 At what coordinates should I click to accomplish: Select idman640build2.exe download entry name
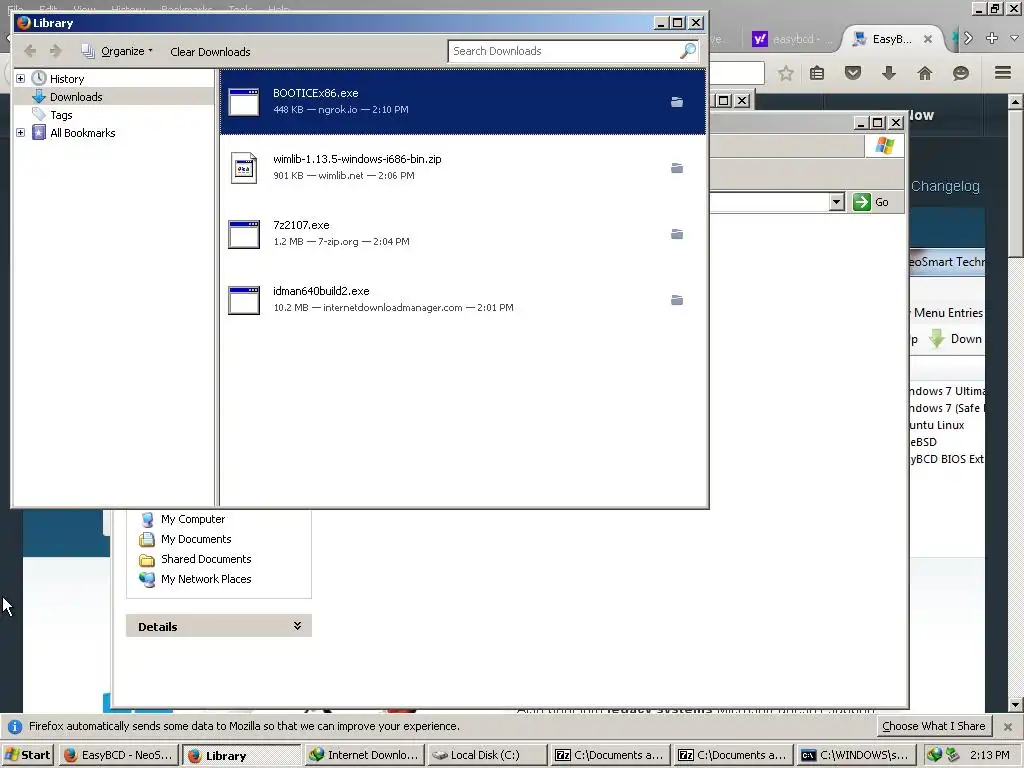pyautogui.click(x=321, y=291)
